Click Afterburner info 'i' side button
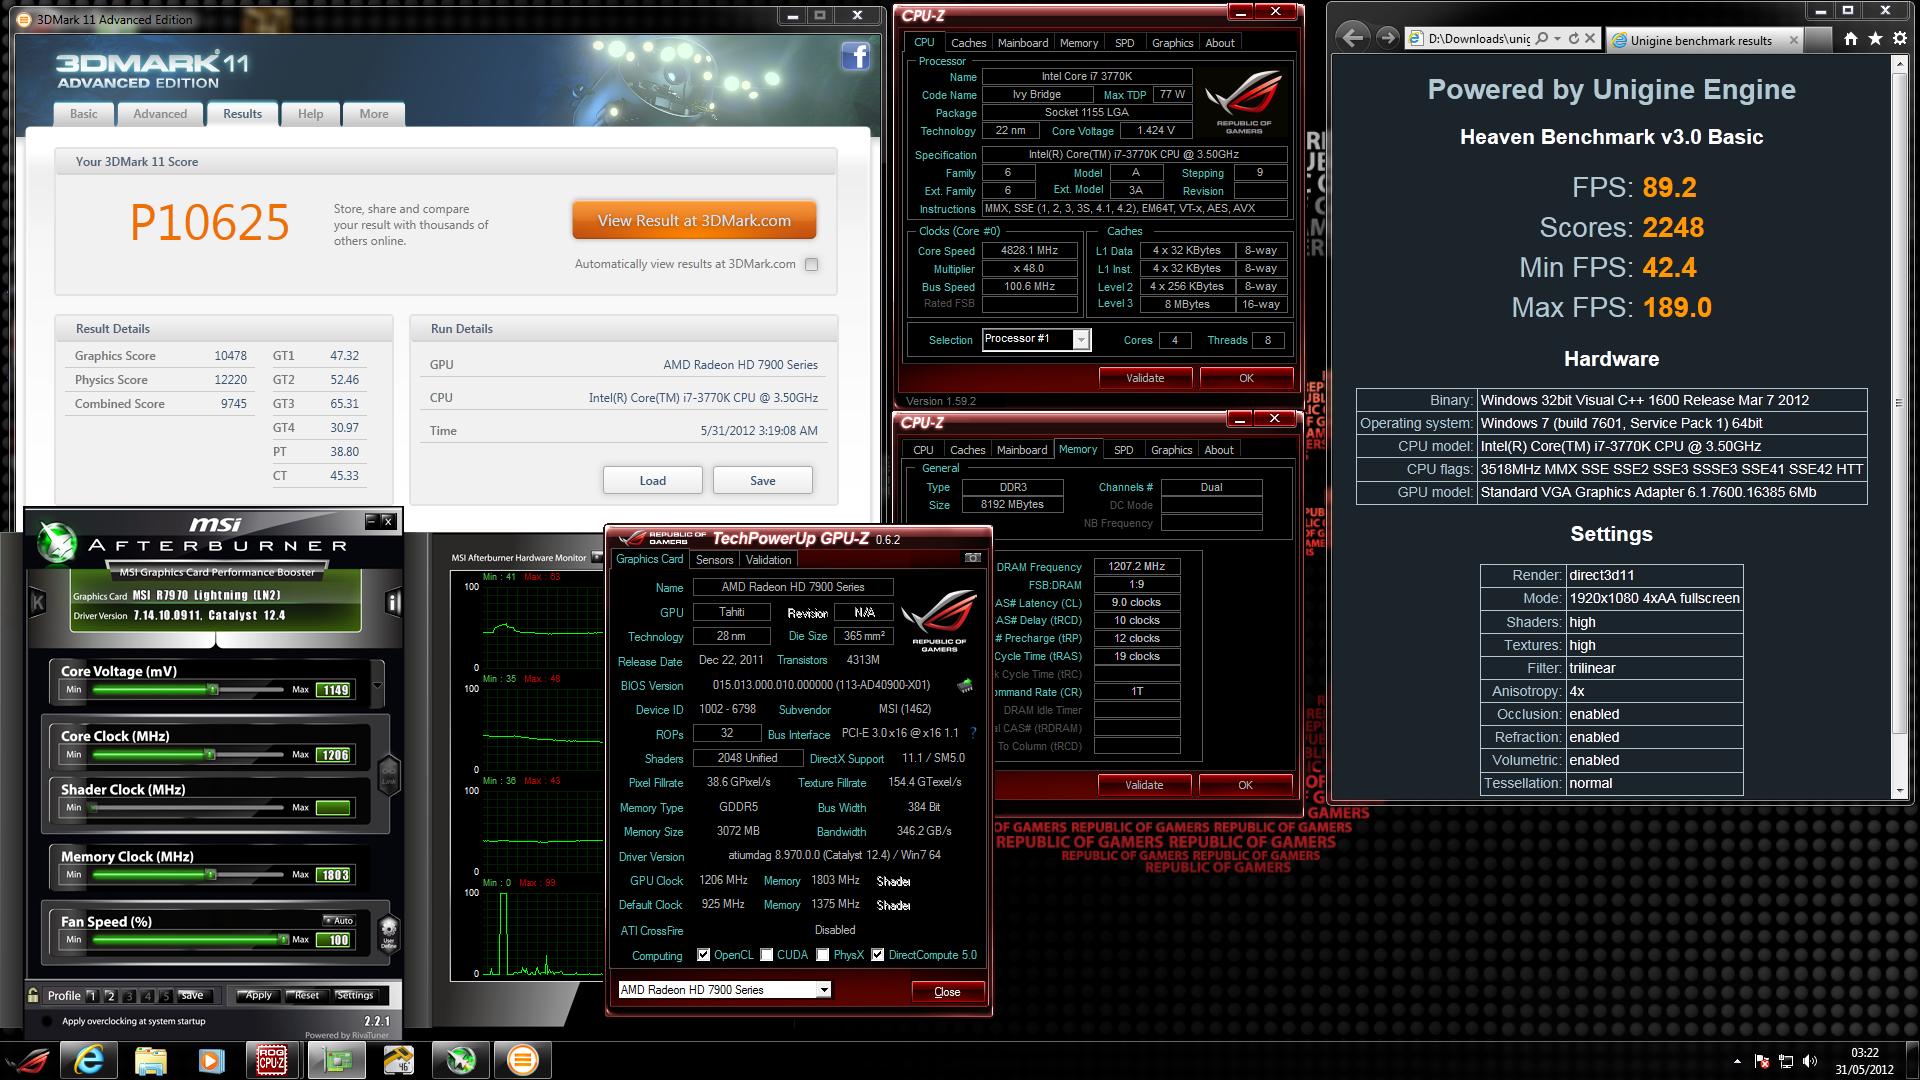The height and width of the screenshot is (1080, 1920). (393, 602)
